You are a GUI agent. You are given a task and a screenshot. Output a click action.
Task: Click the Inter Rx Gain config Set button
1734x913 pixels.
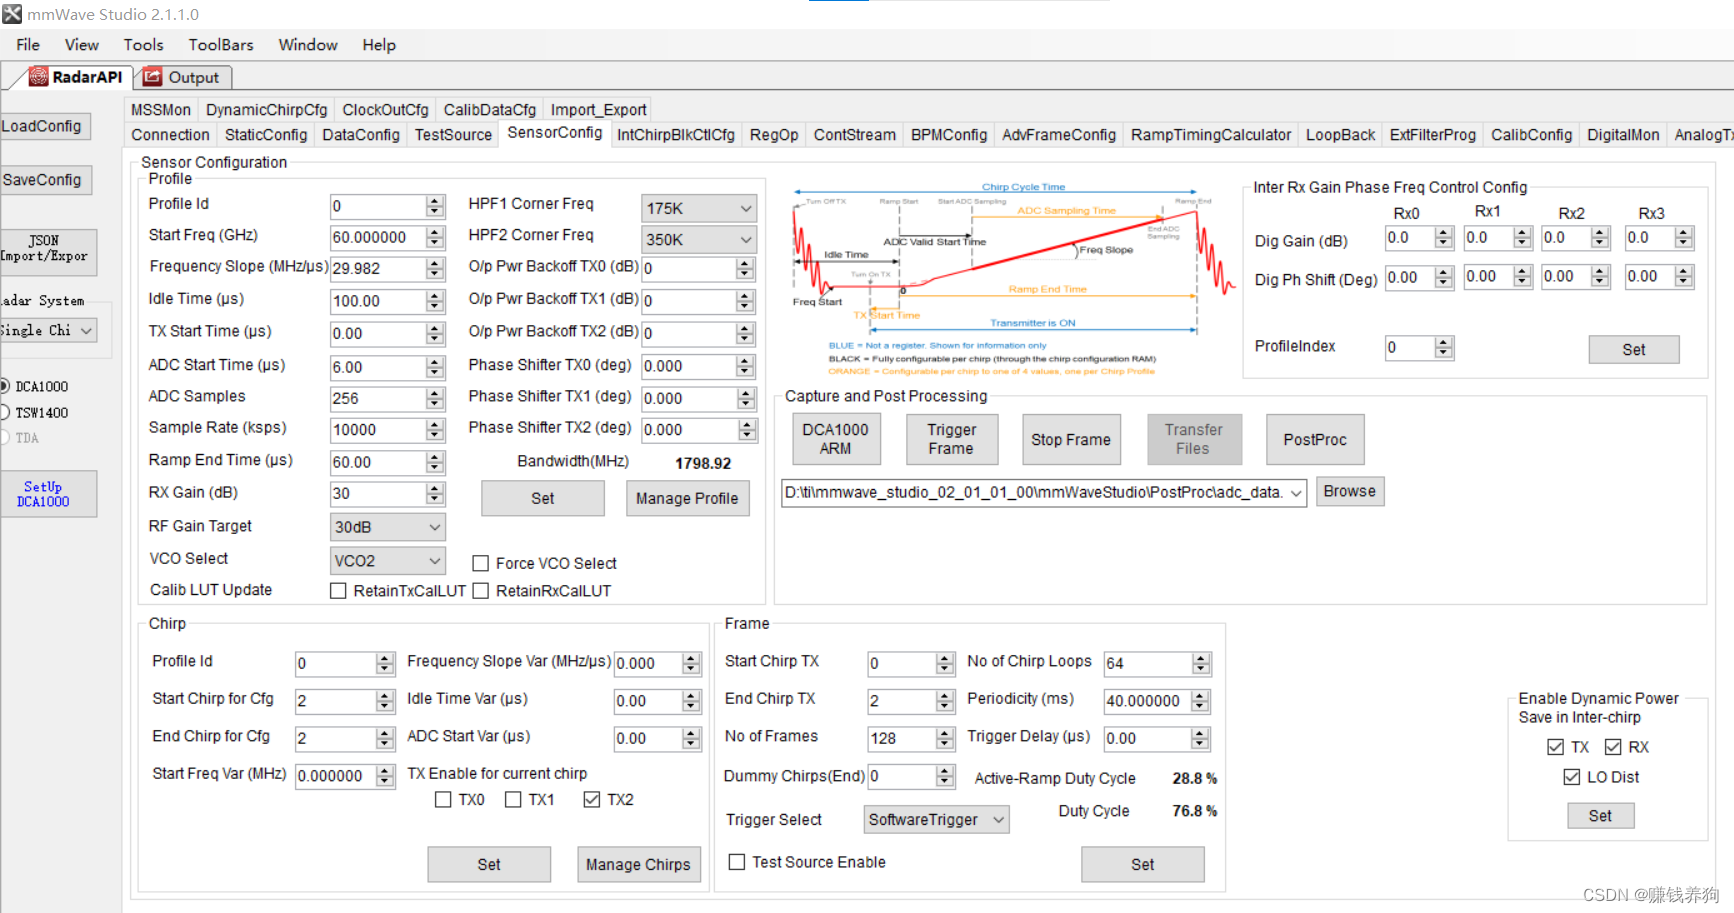(1634, 349)
